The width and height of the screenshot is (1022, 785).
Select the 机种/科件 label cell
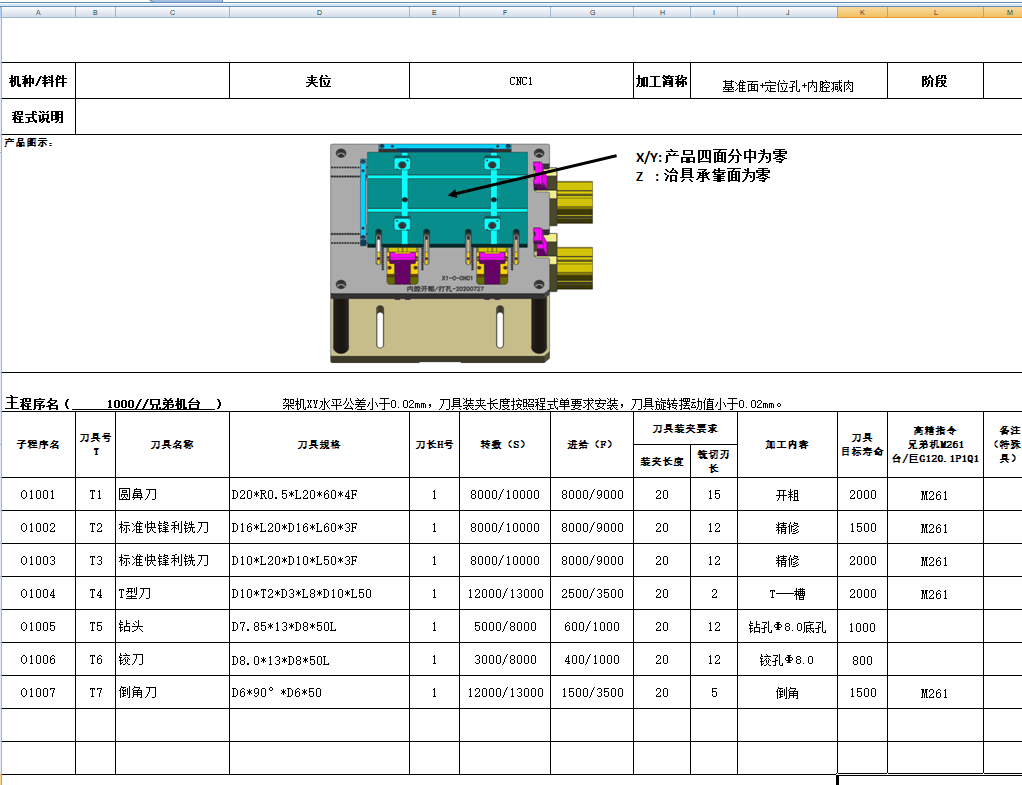click(x=38, y=81)
